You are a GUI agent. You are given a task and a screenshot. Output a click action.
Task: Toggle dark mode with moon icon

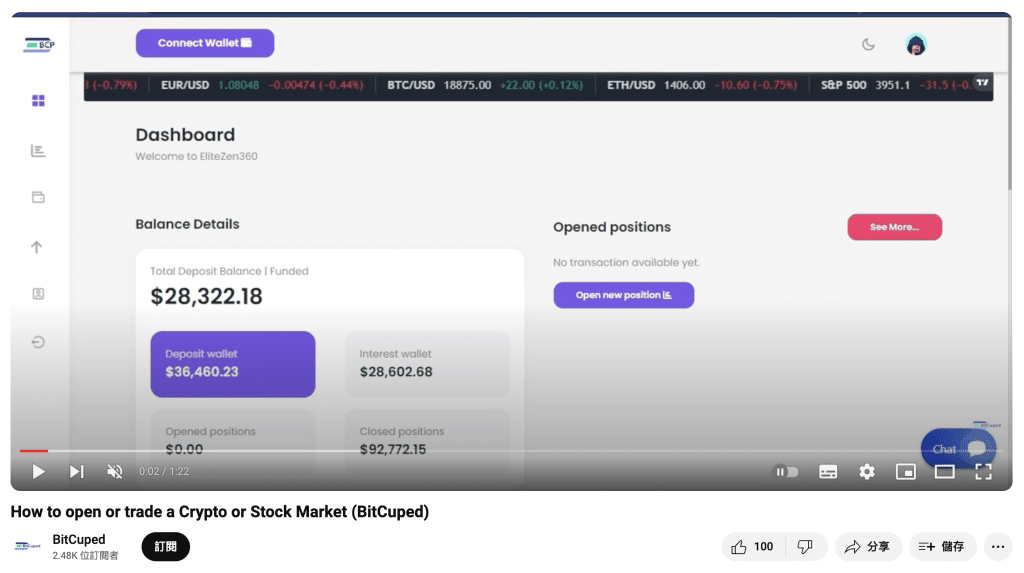click(x=868, y=45)
